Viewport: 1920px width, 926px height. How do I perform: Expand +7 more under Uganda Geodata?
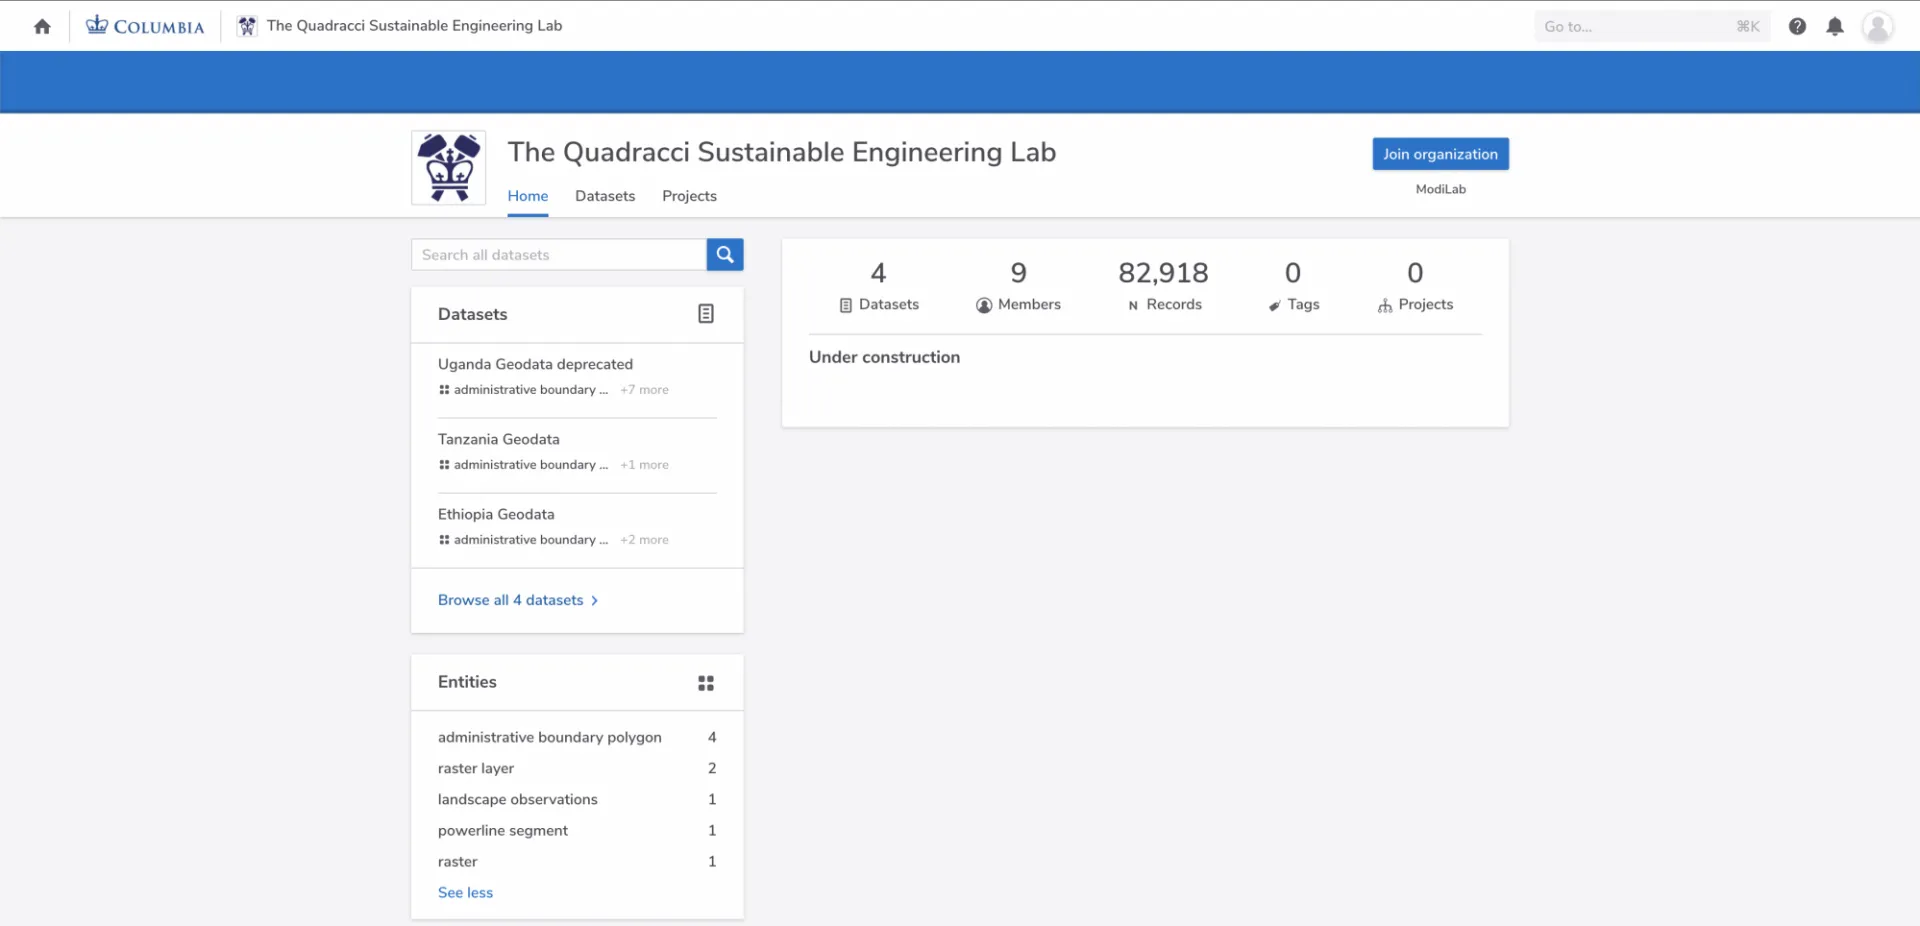pos(644,390)
